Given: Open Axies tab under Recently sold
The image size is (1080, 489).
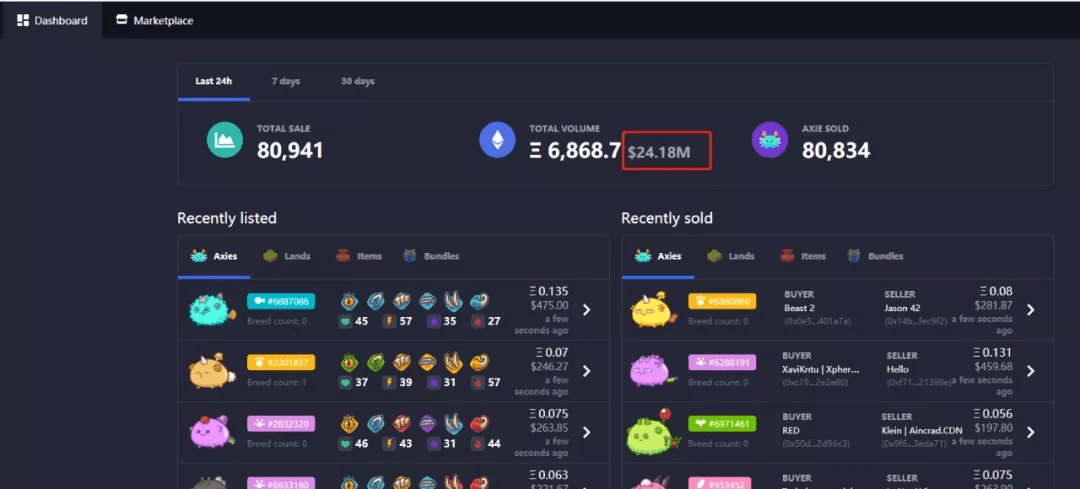Looking at the screenshot, I should 658,256.
